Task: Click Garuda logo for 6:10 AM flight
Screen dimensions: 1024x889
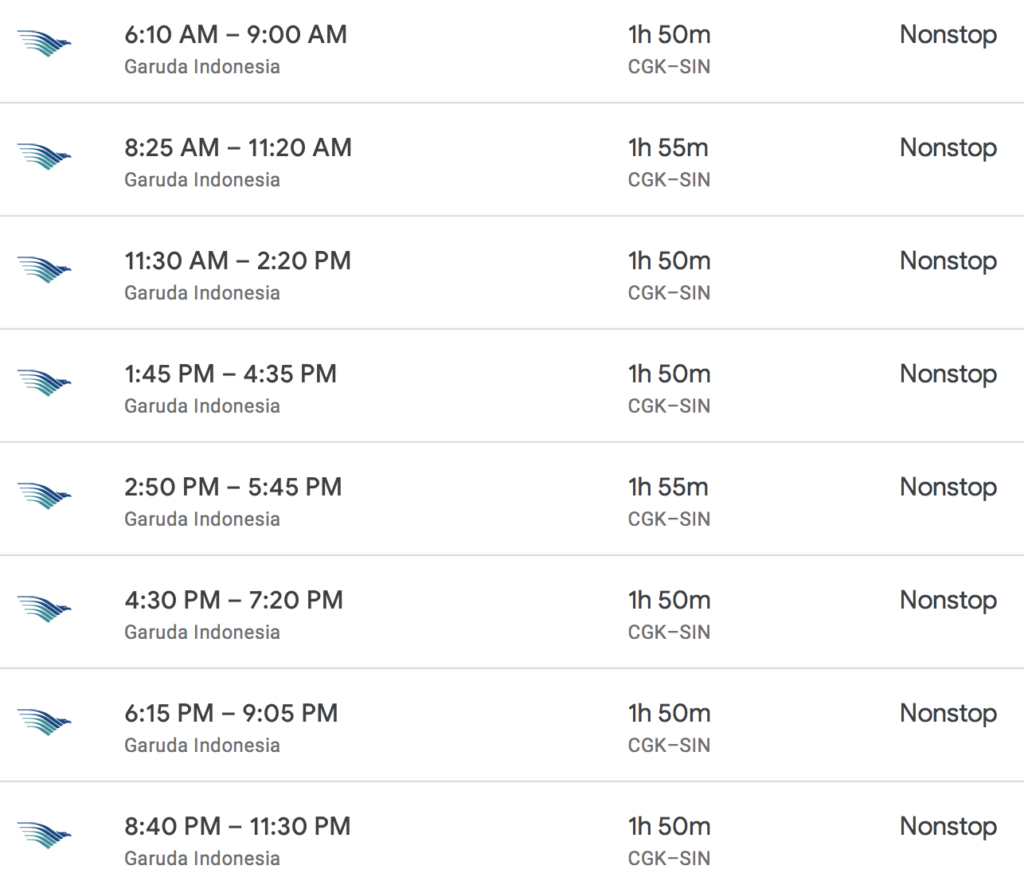Action: point(44,43)
